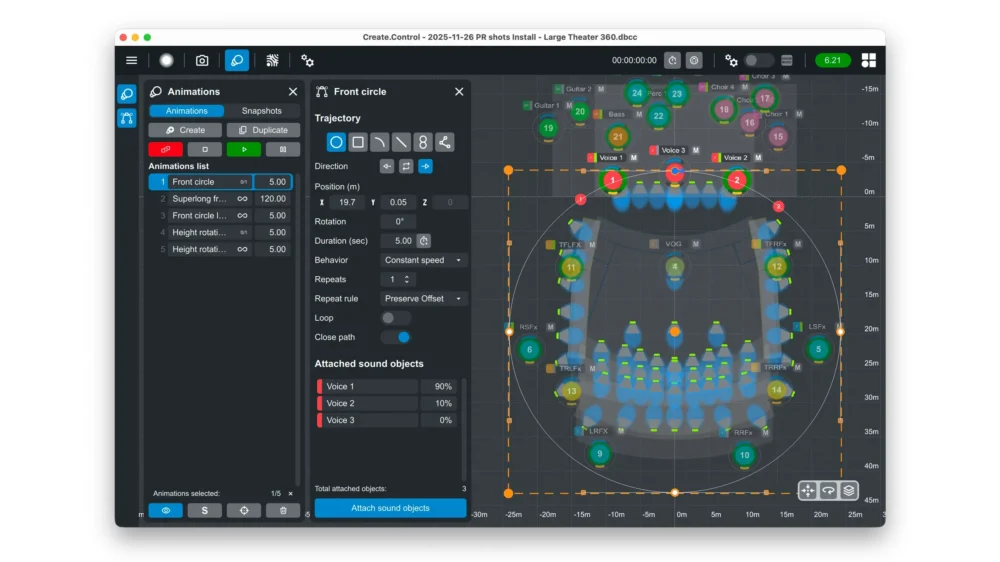Click the Y position field showing 0.05
Viewport: 1000px width, 562px height.
point(398,202)
